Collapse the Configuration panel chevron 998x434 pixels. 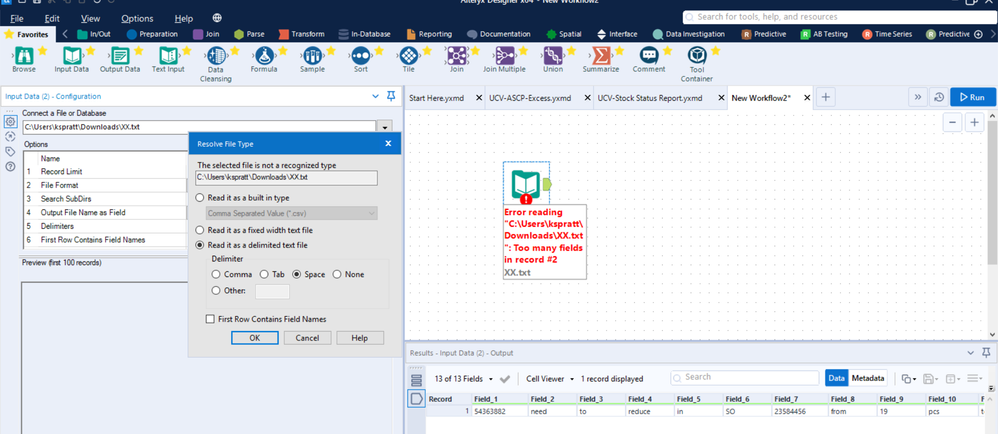point(376,96)
